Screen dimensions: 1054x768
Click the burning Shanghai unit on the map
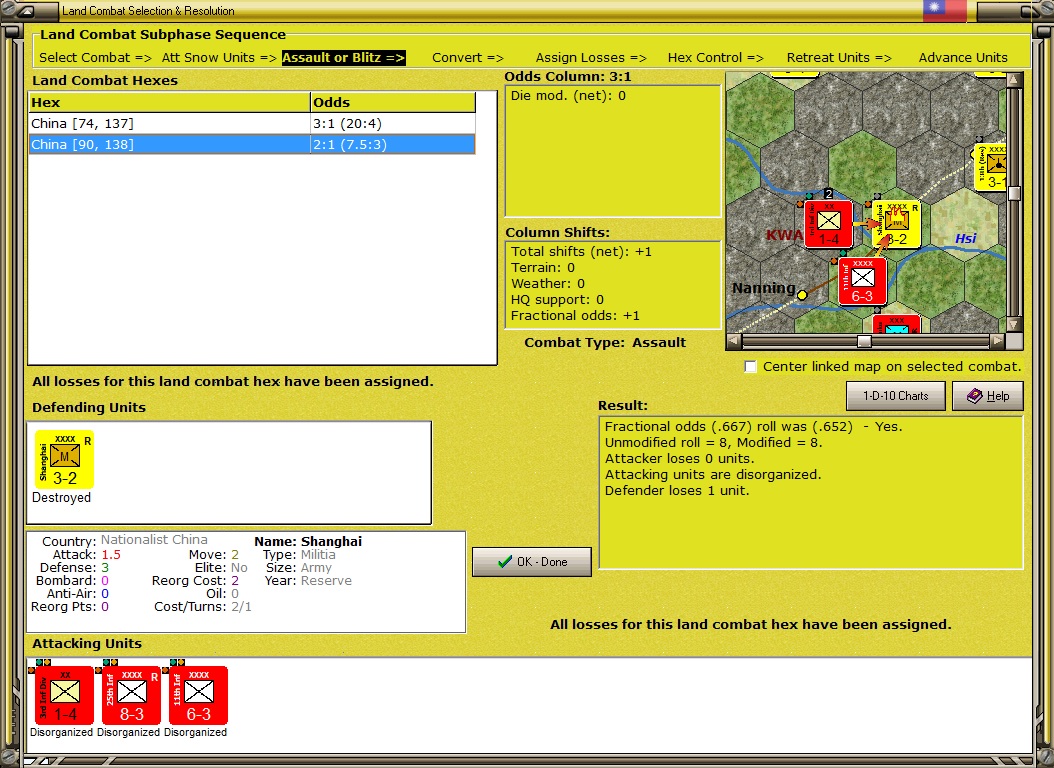897,224
